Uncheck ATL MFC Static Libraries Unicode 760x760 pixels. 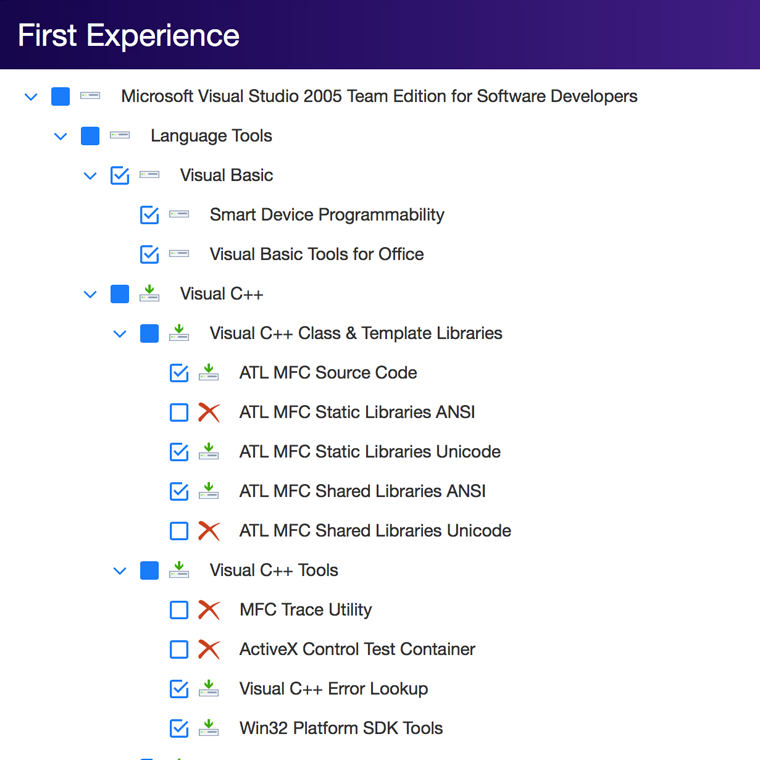tap(179, 452)
